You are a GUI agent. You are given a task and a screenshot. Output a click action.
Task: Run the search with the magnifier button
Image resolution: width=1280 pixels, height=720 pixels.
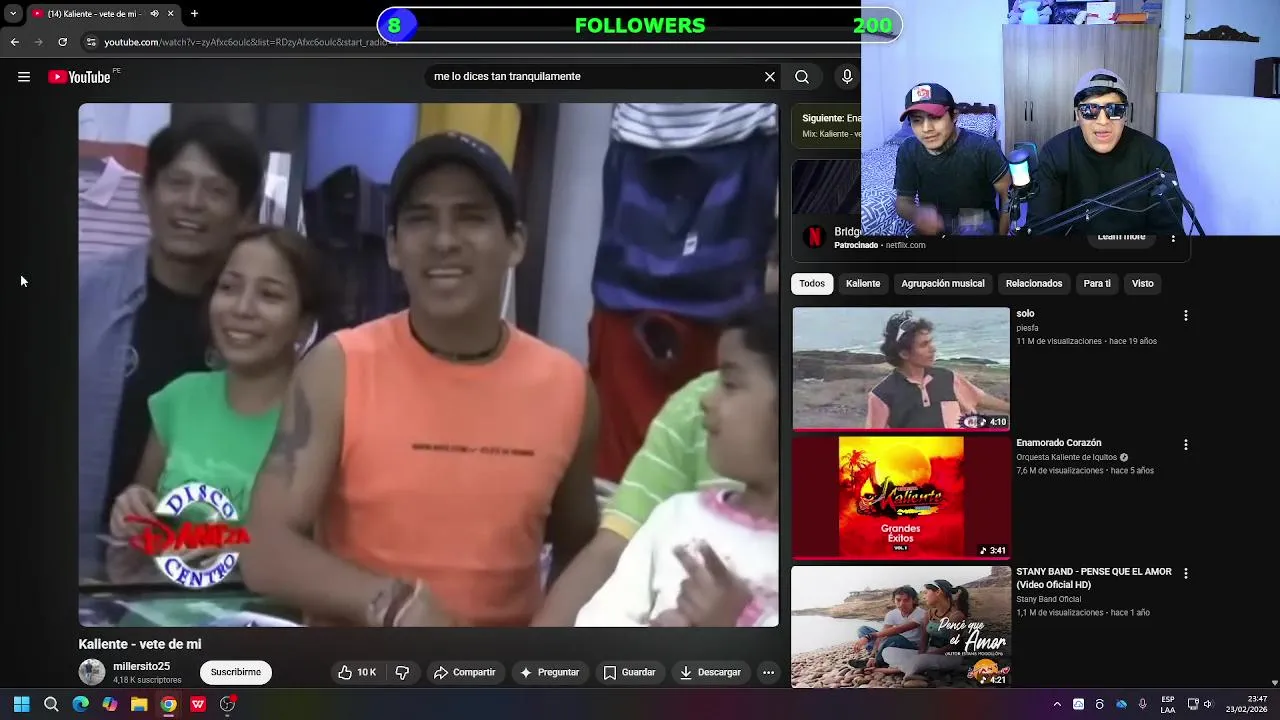tap(802, 77)
